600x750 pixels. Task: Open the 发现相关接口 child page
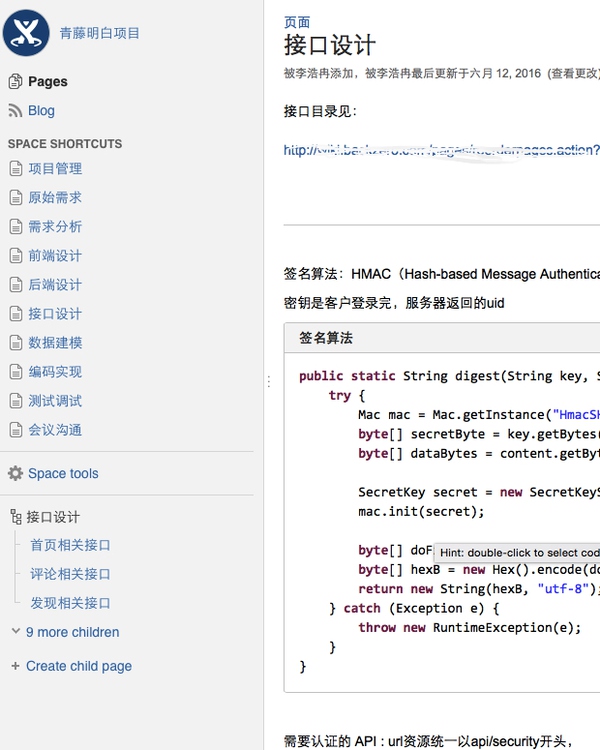[x=70, y=603]
